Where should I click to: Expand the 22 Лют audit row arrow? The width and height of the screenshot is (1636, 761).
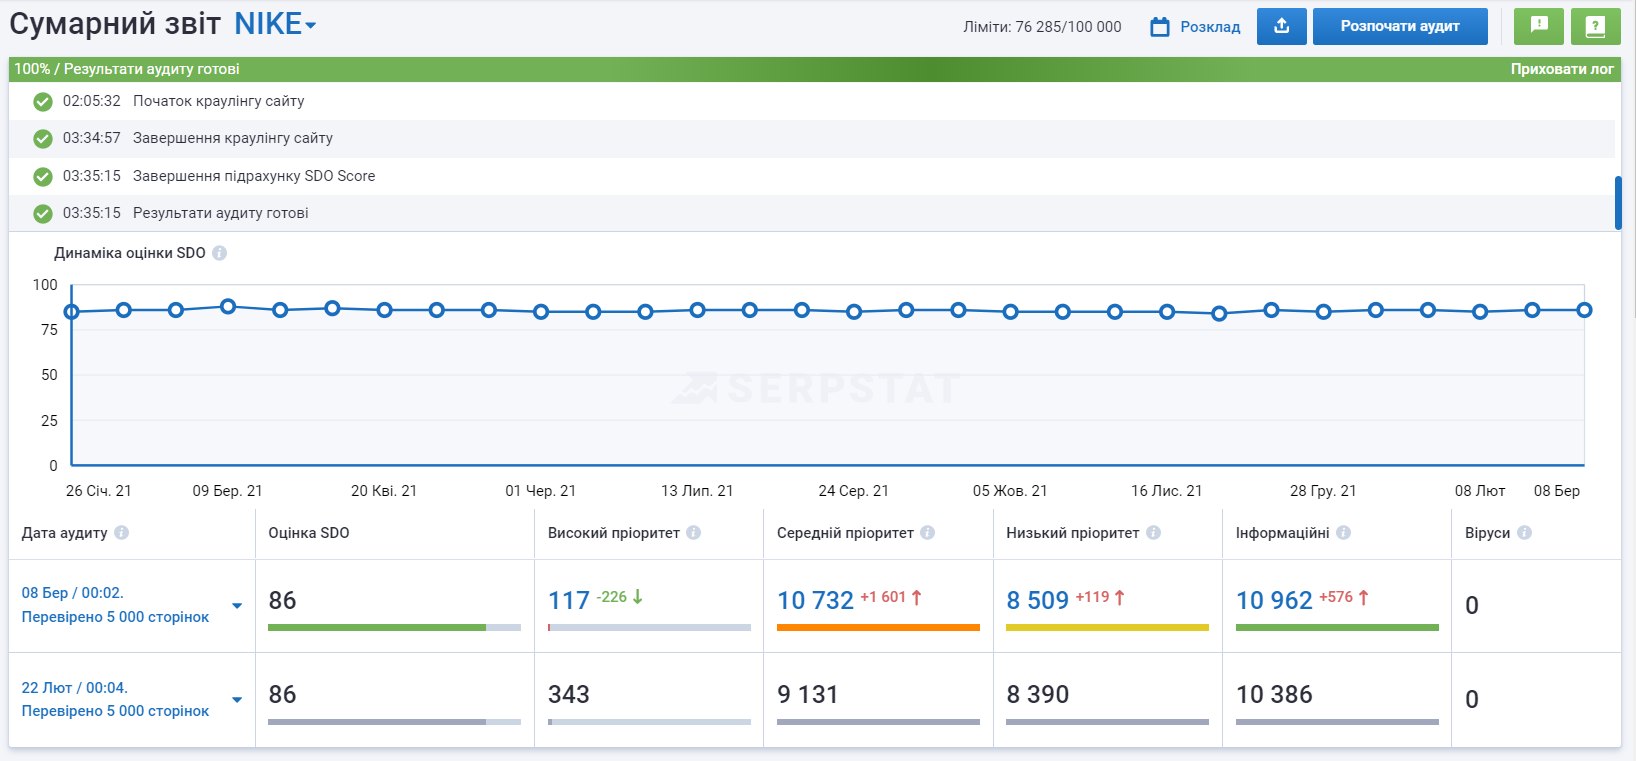click(237, 700)
